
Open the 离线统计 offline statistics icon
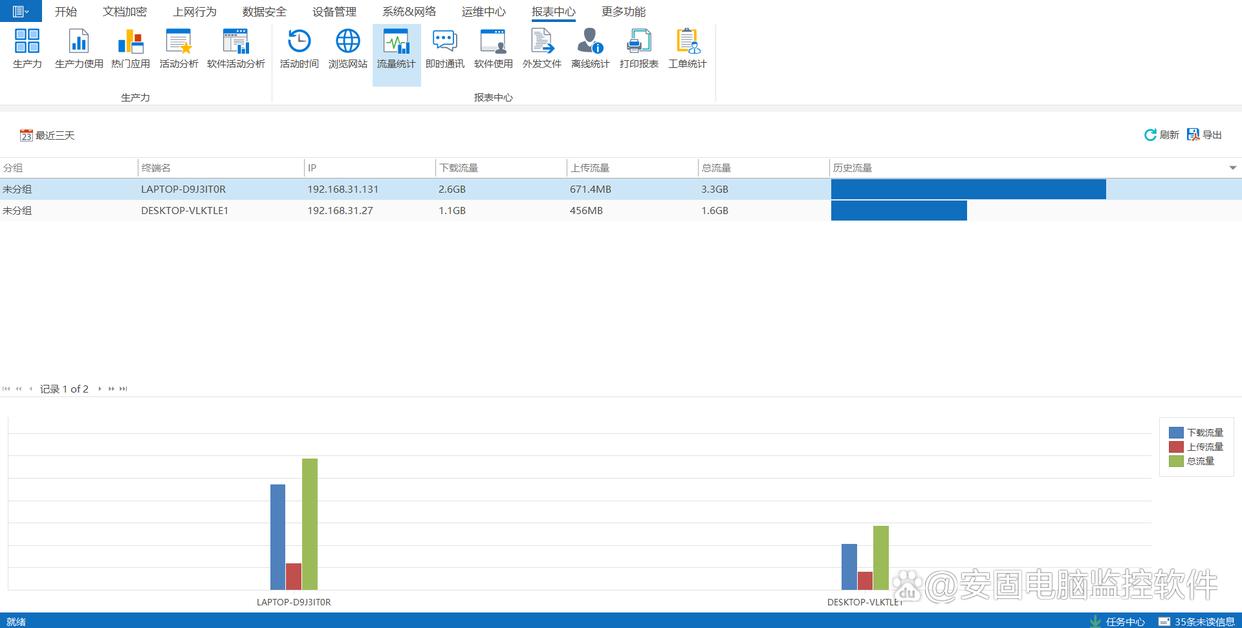pyautogui.click(x=590, y=48)
